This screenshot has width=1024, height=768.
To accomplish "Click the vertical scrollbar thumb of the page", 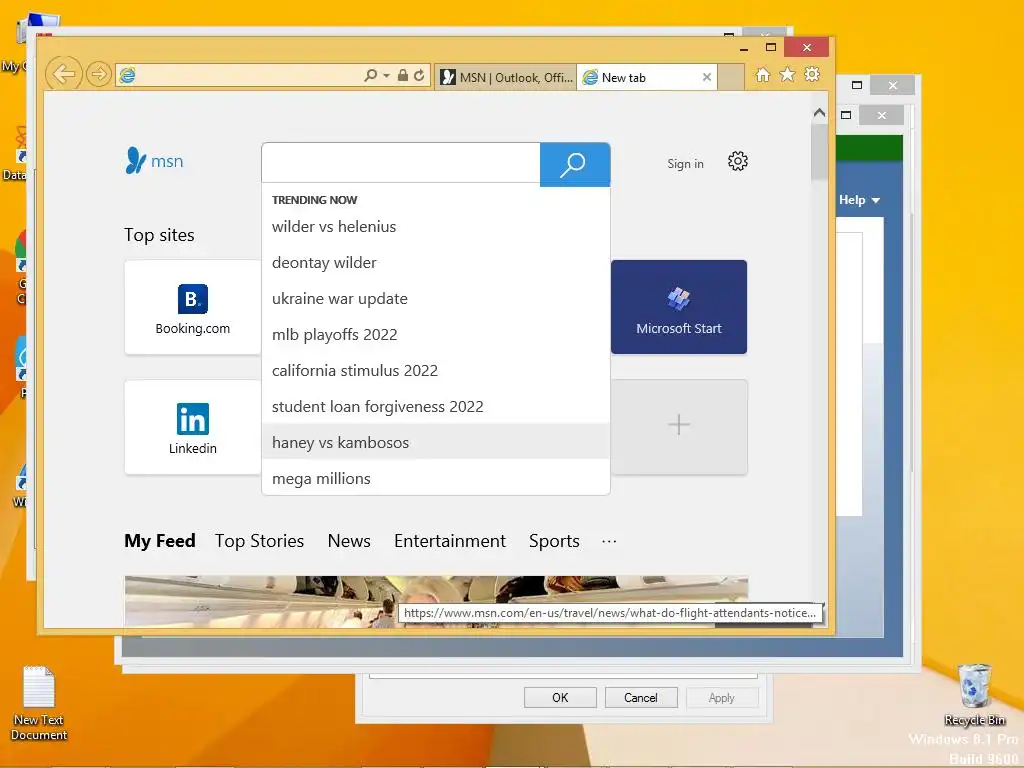I will 819,152.
